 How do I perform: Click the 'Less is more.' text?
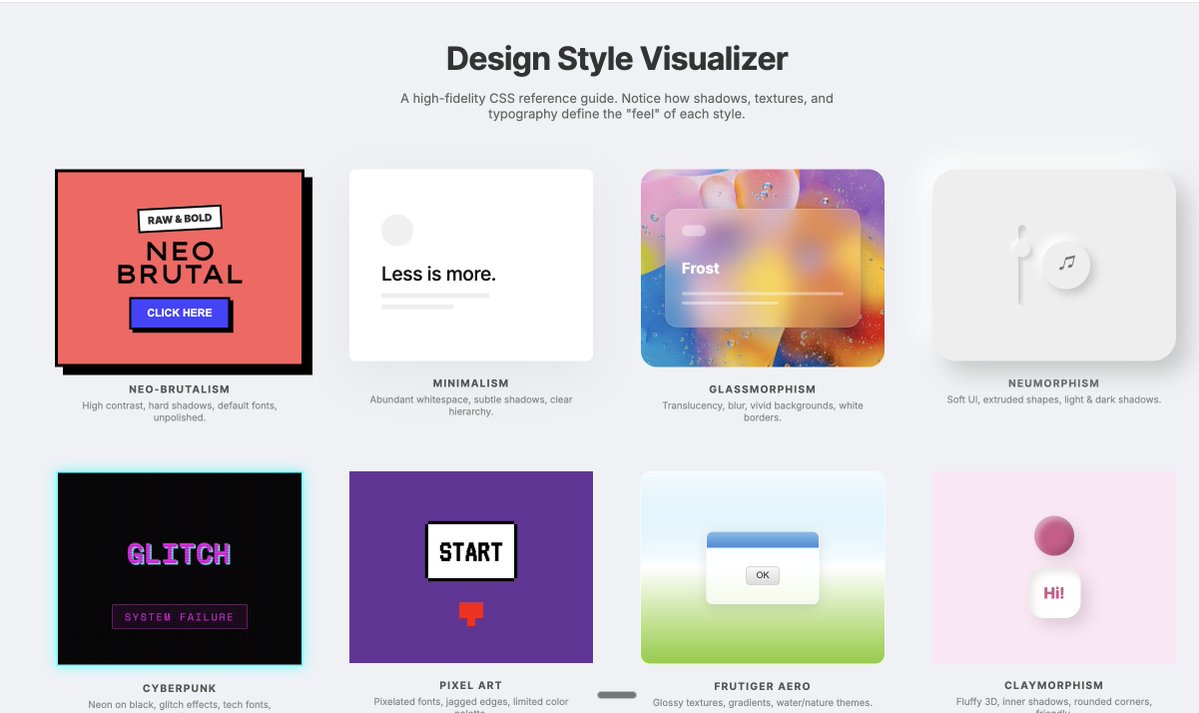point(437,273)
